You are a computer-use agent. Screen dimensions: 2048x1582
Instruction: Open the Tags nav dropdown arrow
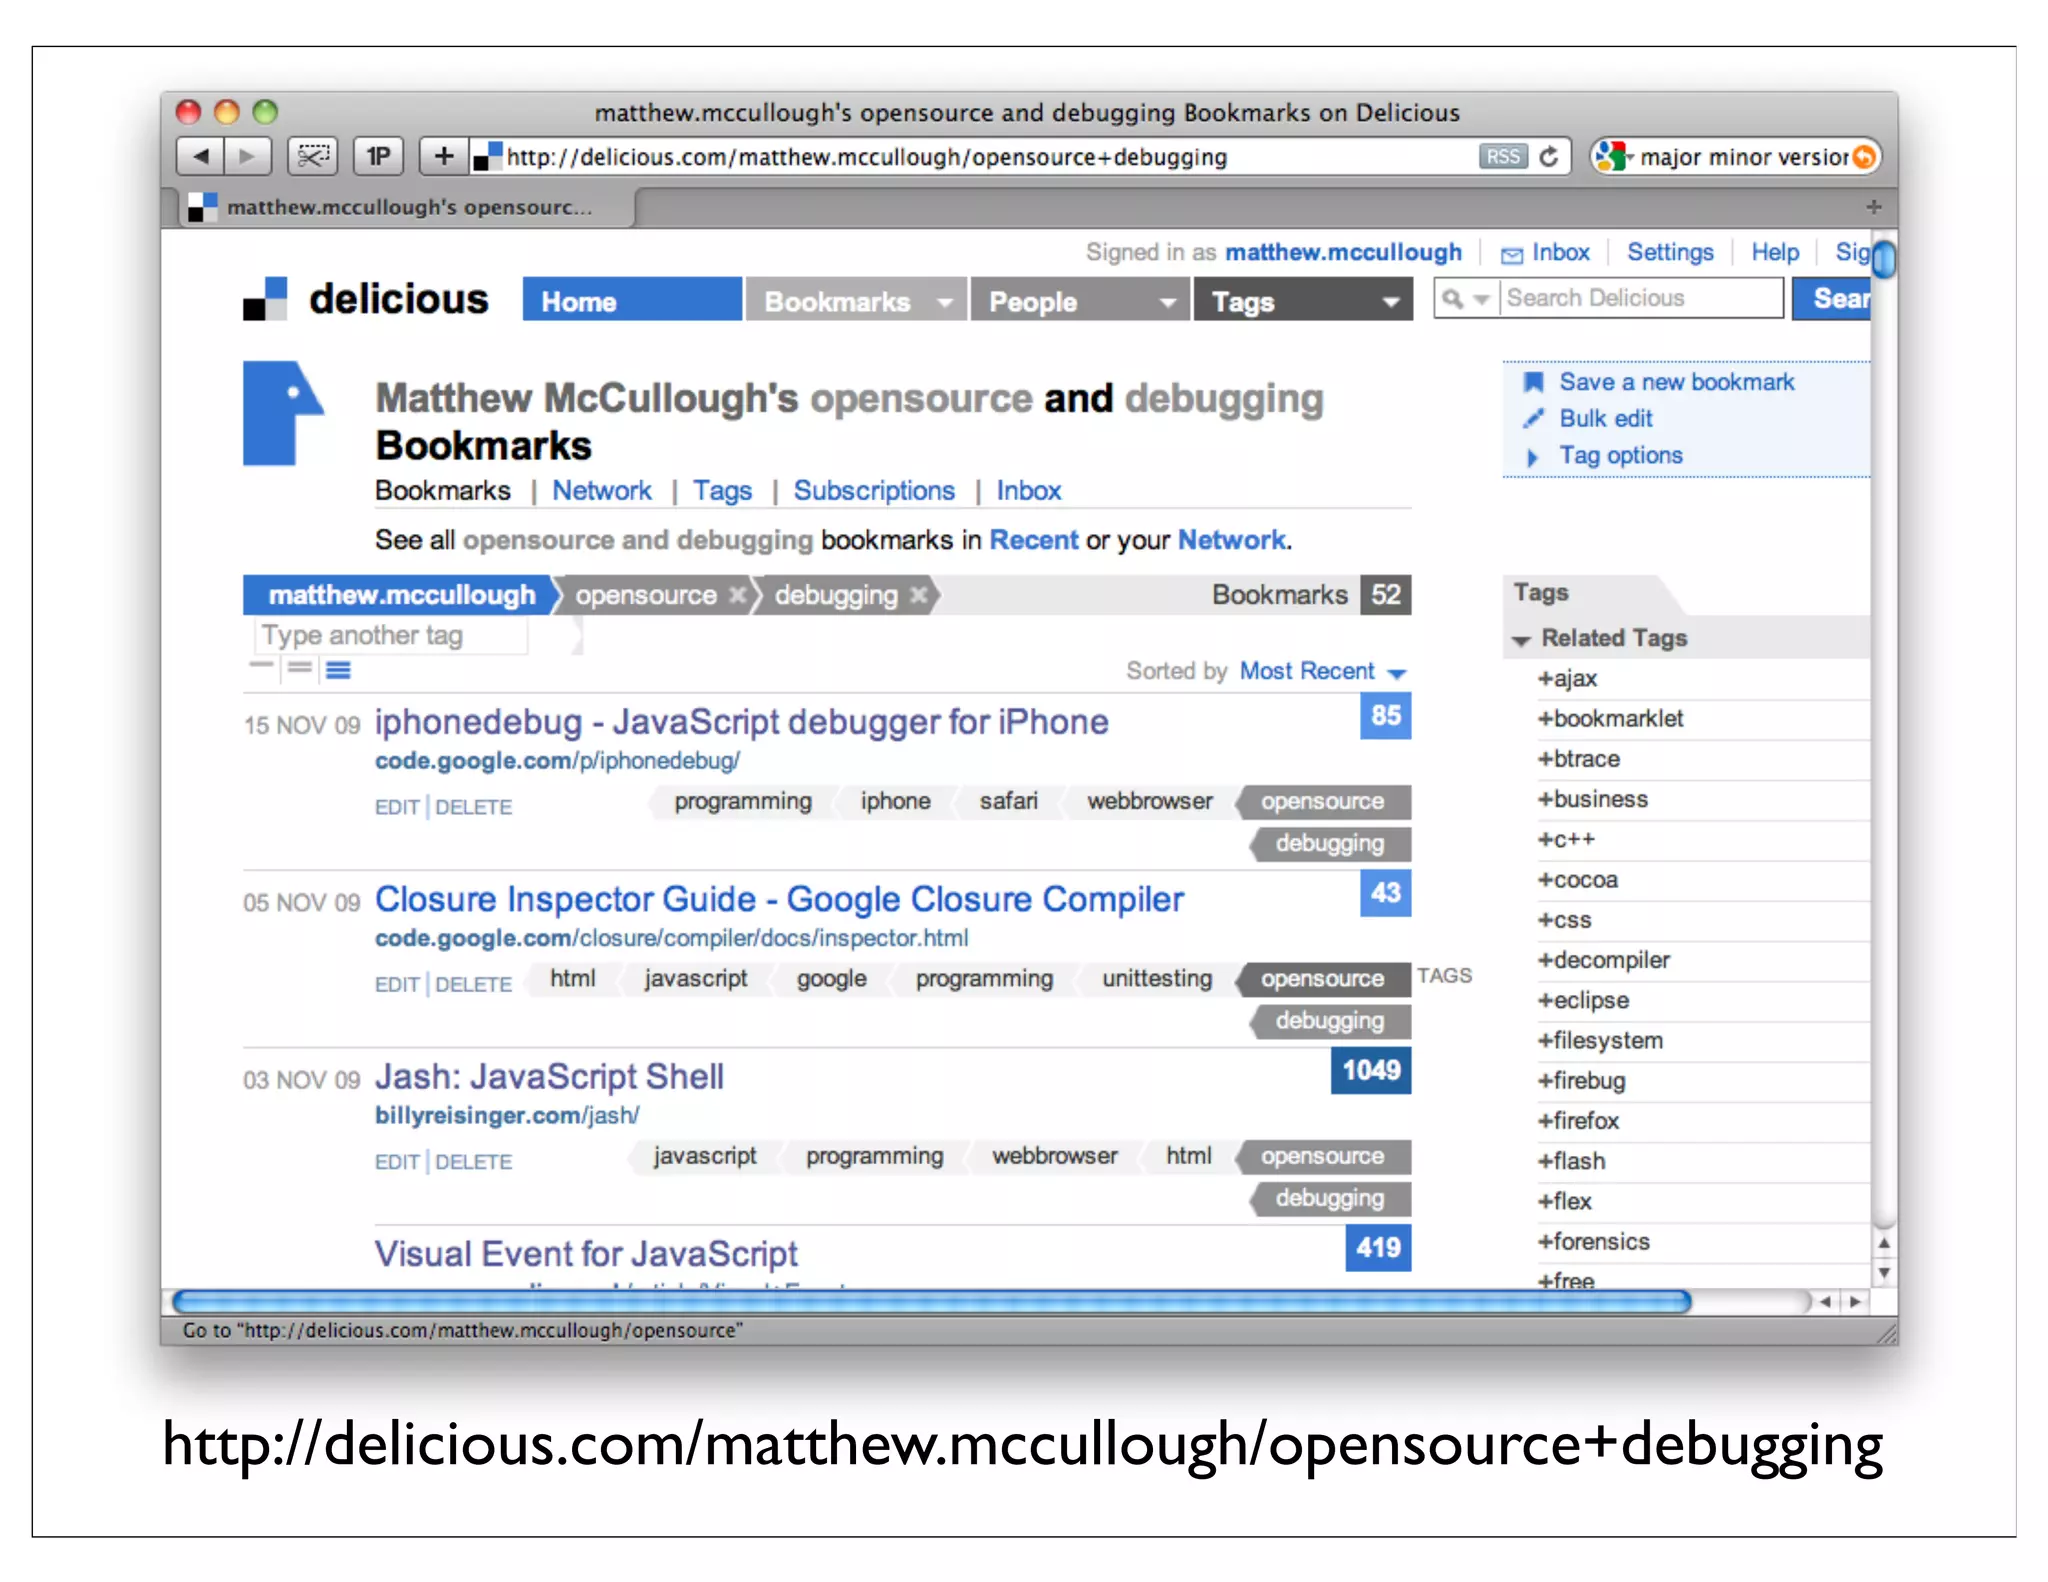[x=1390, y=302]
